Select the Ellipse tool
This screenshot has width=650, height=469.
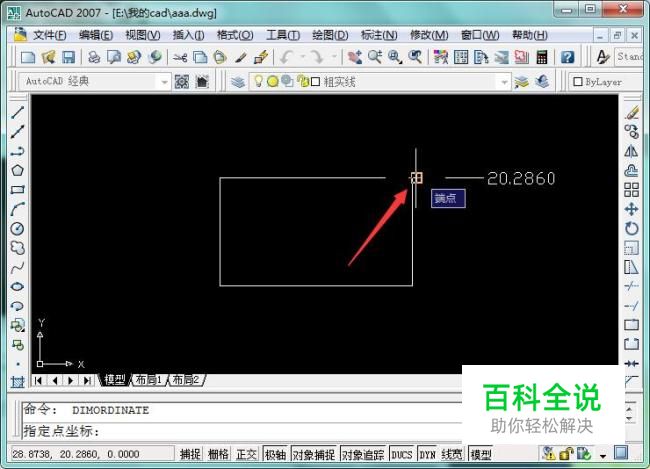pyautogui.click(x=17, y=287)
